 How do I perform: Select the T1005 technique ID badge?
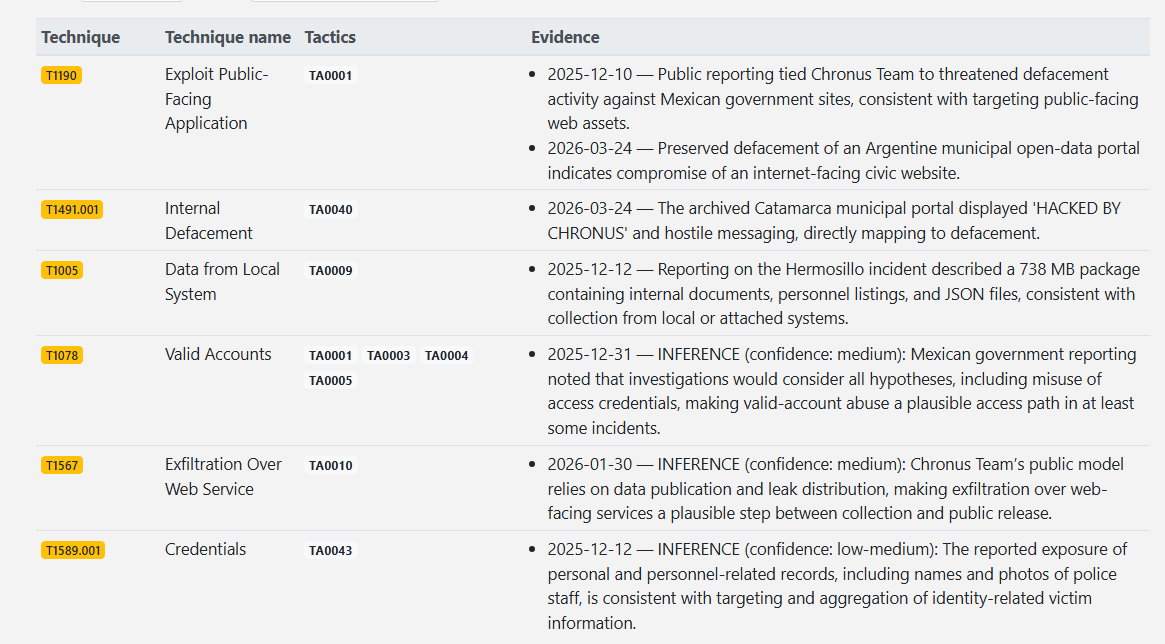point(62,271)
